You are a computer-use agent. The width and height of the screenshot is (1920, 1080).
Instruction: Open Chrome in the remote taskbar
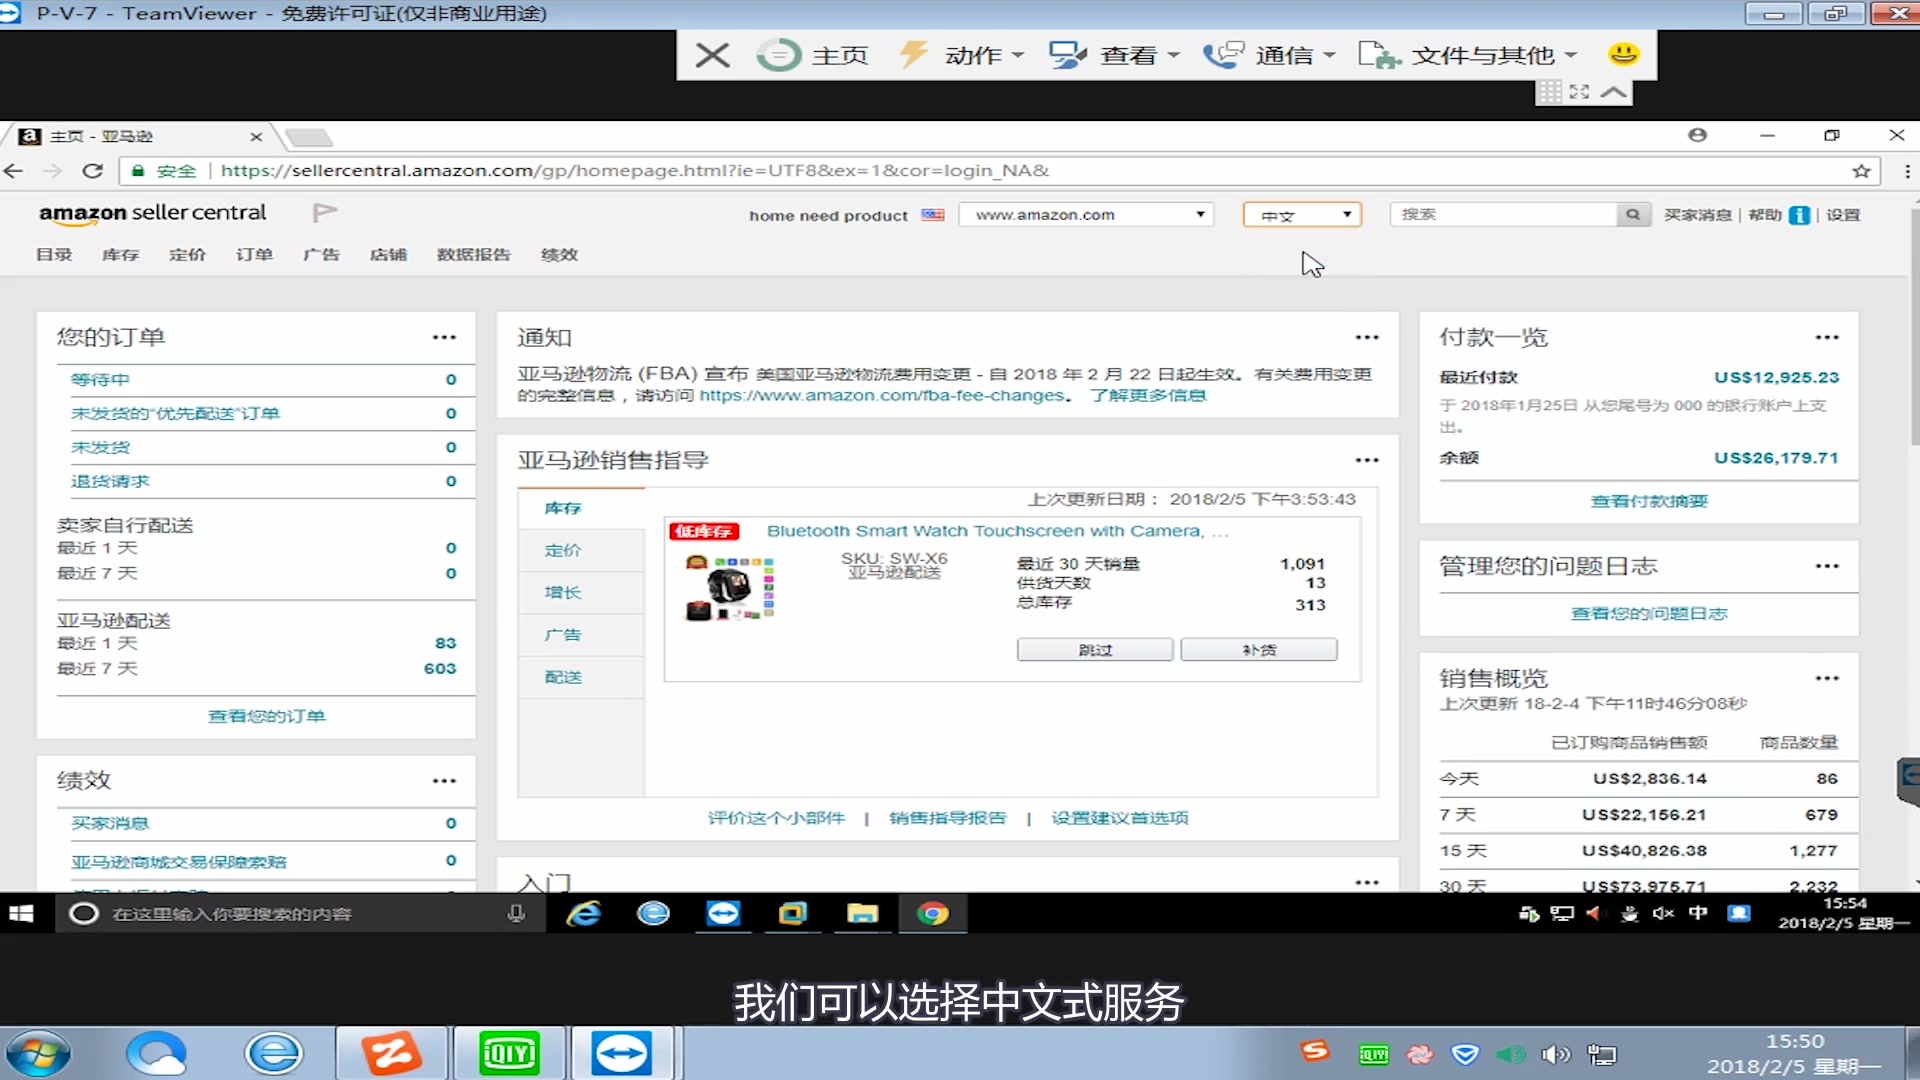932,914
